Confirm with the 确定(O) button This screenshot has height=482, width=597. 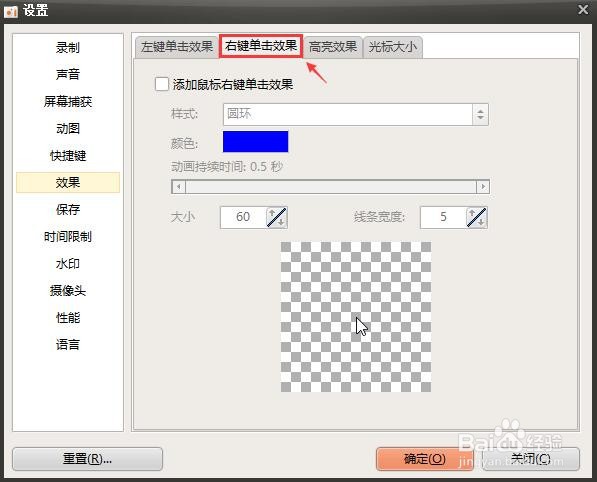[425, 459]
